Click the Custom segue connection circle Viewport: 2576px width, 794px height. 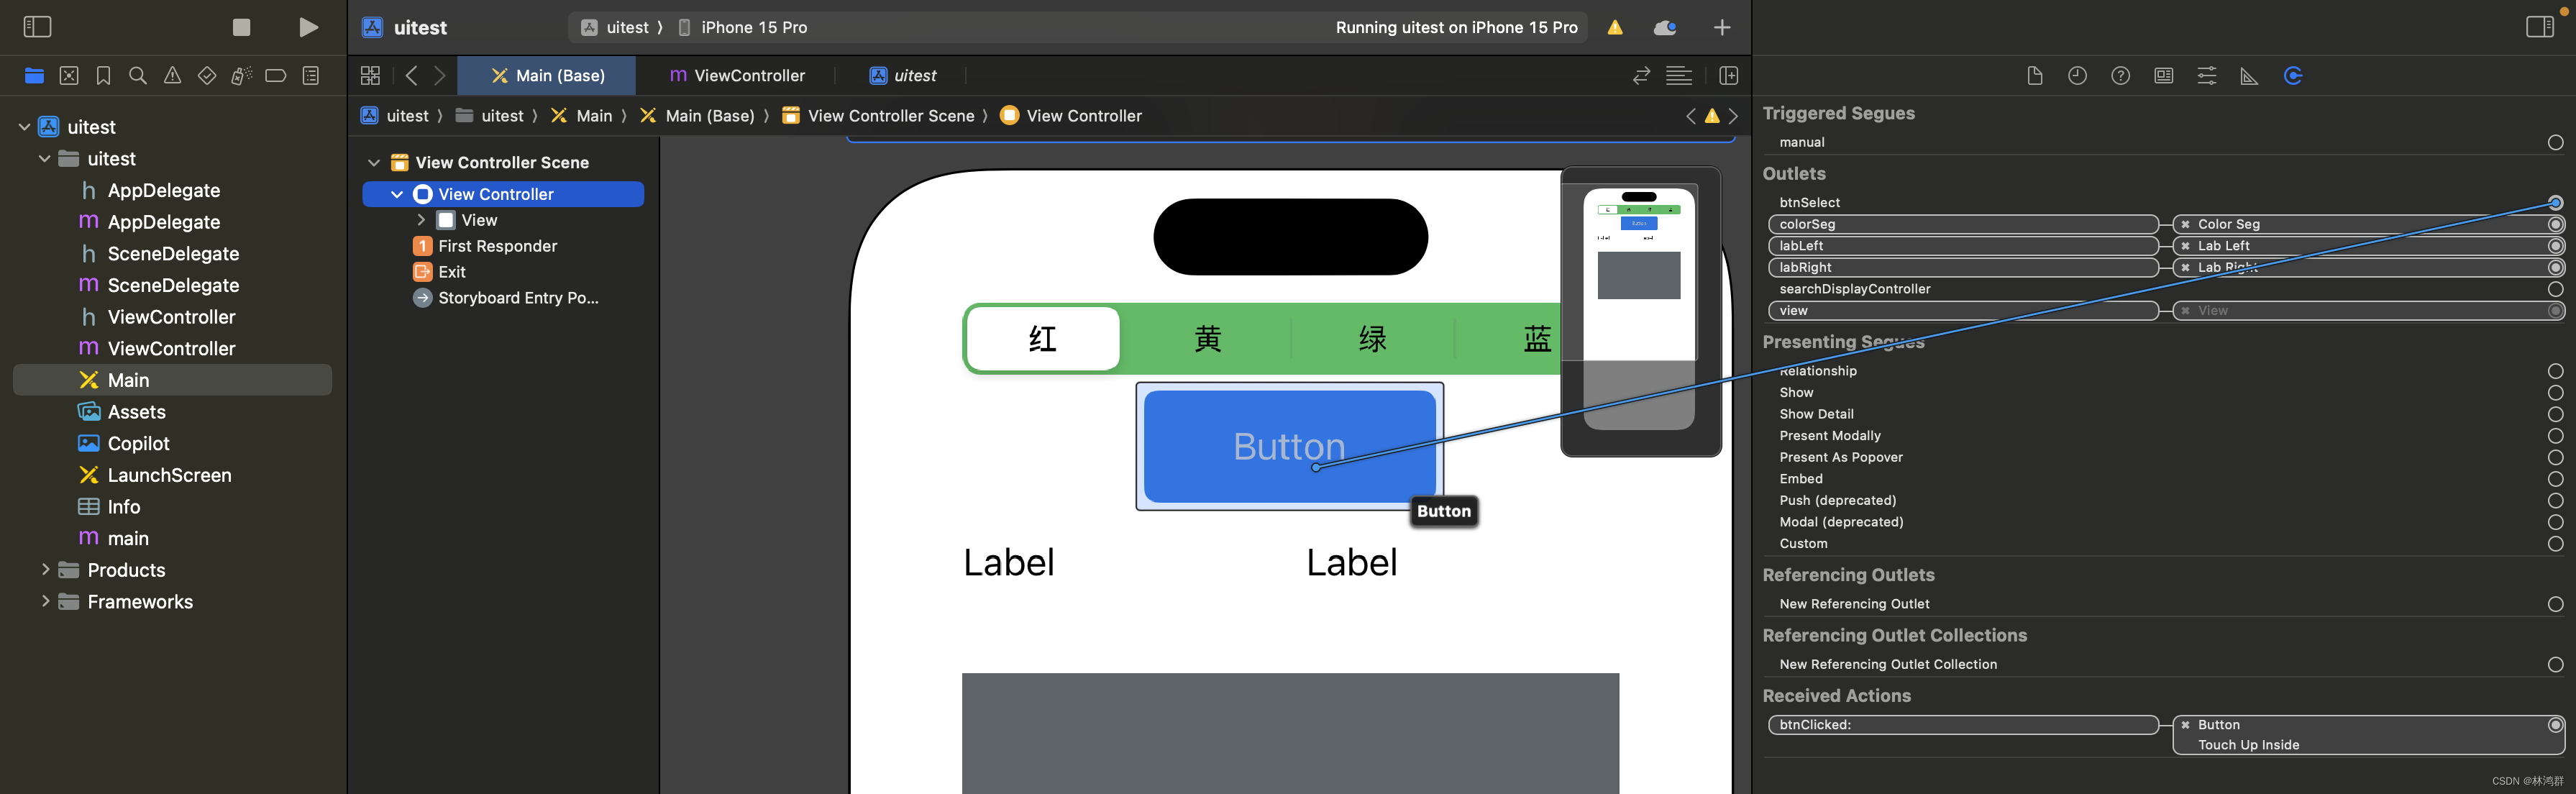2555,544
